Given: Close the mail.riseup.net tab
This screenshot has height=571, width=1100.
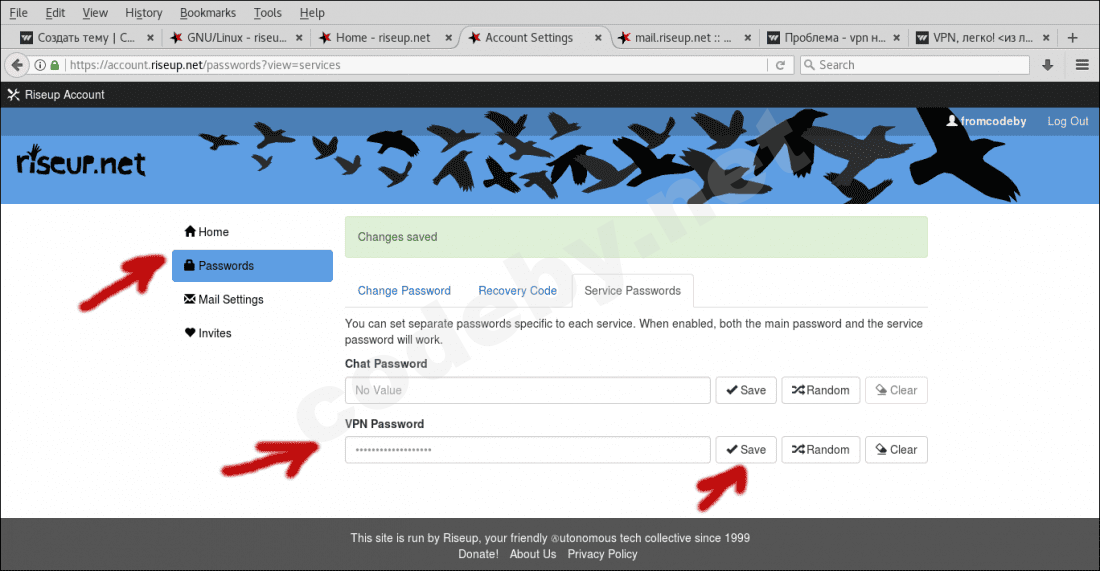Looking at the screenshot, I should pos(747,38).
